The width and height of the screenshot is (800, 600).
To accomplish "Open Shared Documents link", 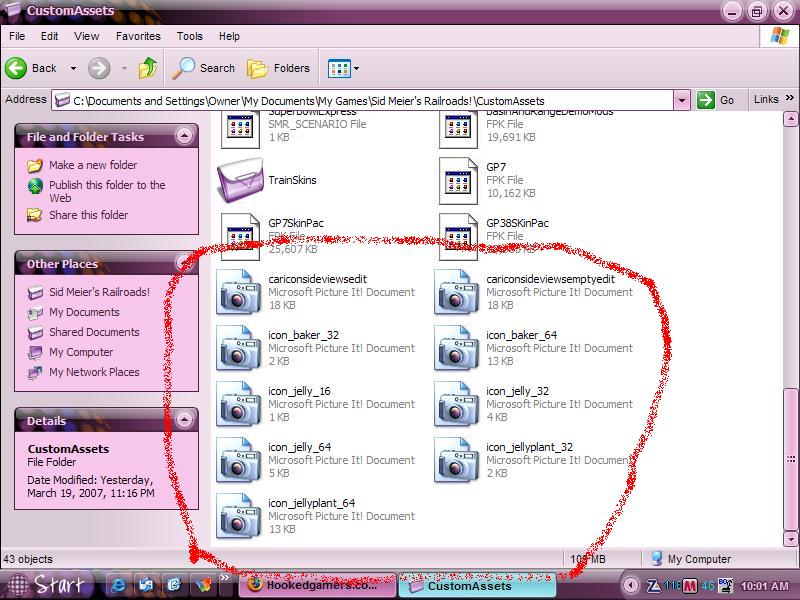I will [94, 332].
